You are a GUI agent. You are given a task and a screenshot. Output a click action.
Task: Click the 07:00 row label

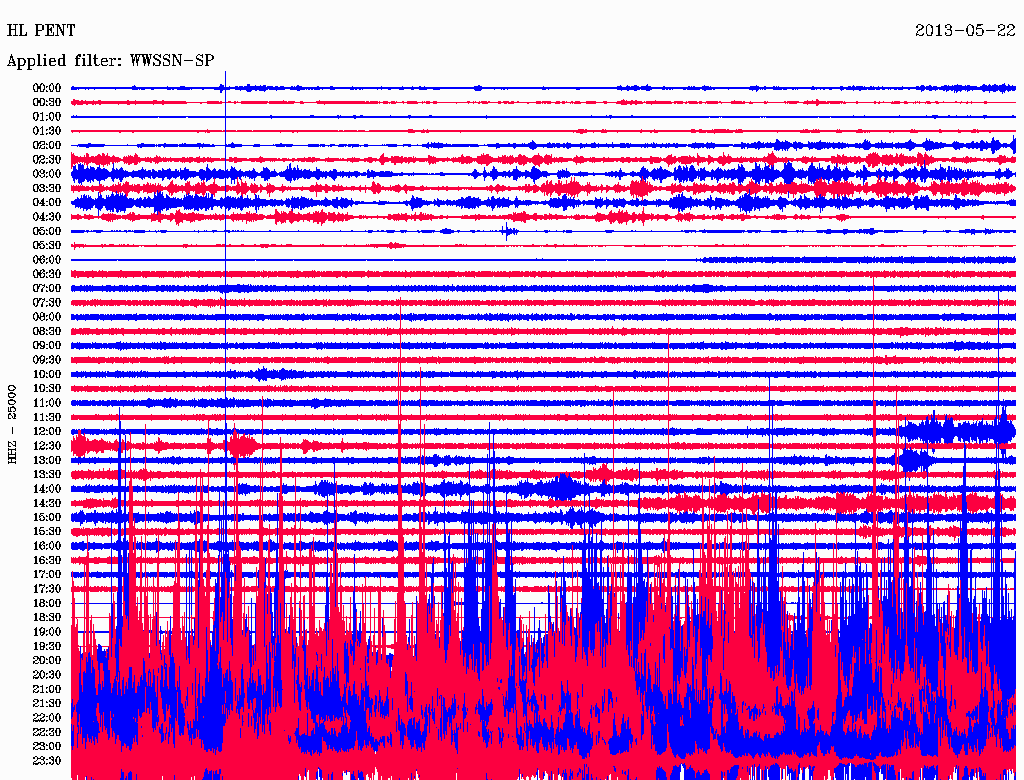47,288
